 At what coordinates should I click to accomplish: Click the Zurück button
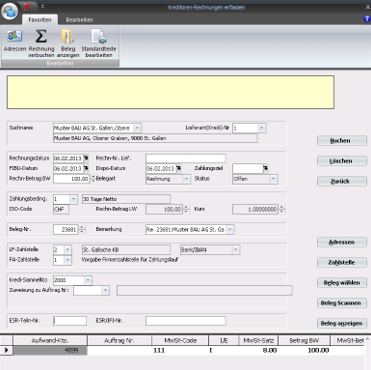[342, 181]
